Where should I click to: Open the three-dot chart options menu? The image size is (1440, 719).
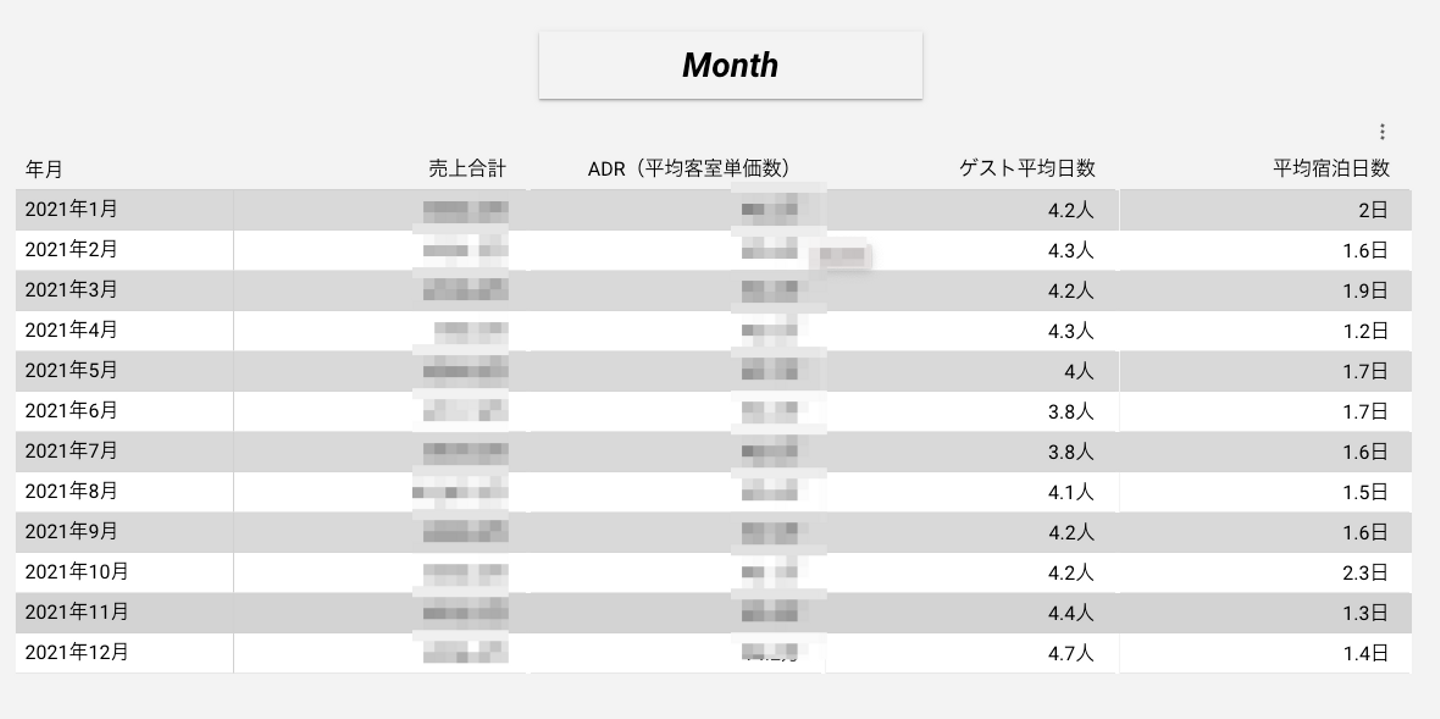[1382, 132]
